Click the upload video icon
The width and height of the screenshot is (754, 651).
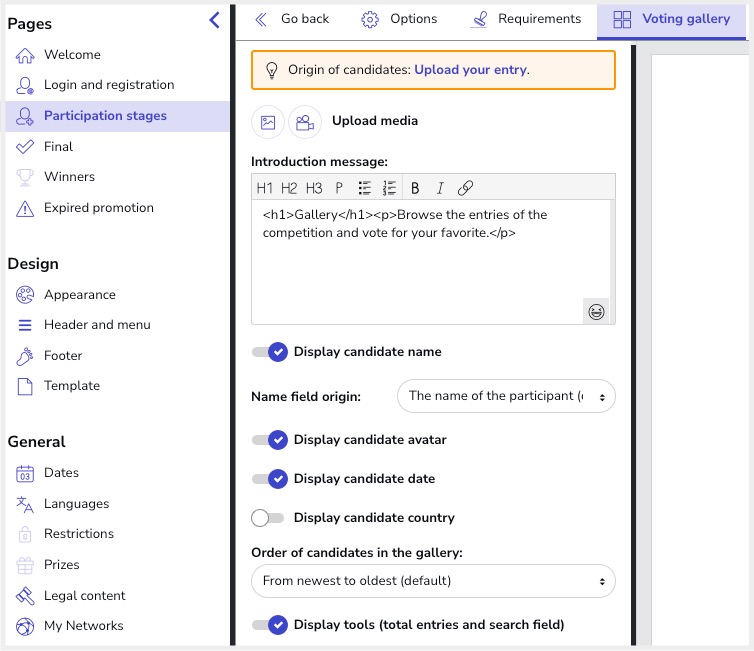pos(305,122)
